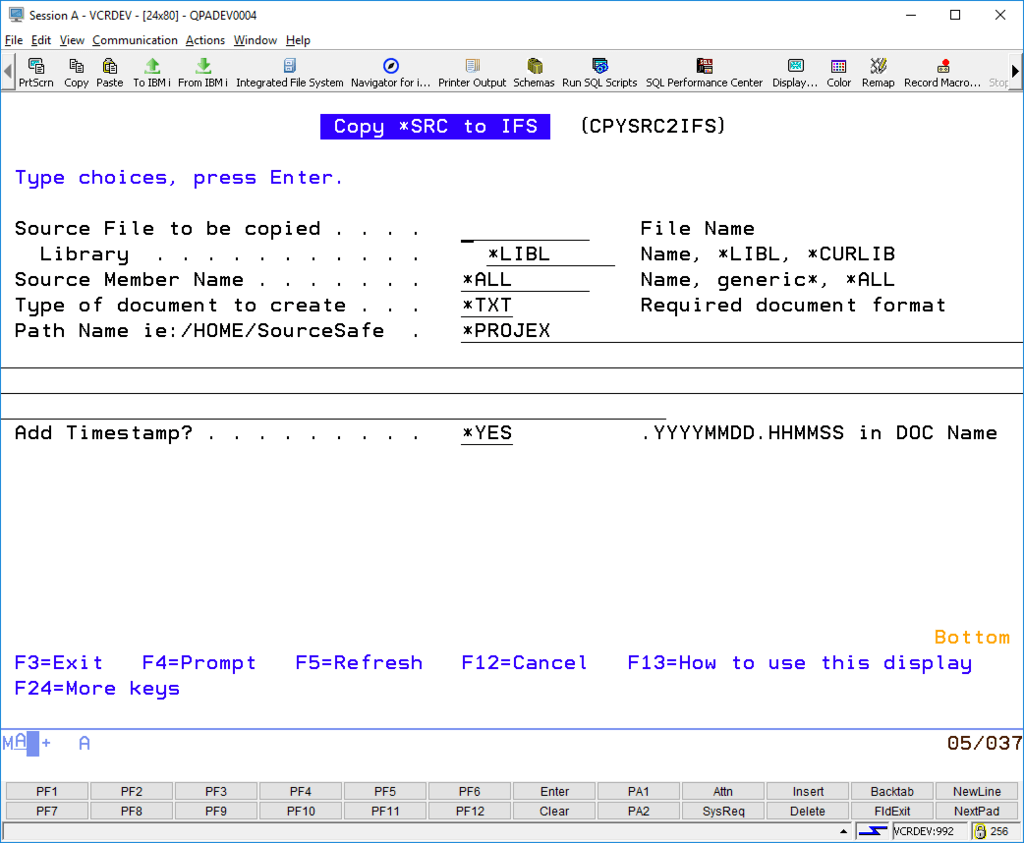Click the Source Member Name field *ALL
Viewport: 1024px width, 843px height.
525,279
